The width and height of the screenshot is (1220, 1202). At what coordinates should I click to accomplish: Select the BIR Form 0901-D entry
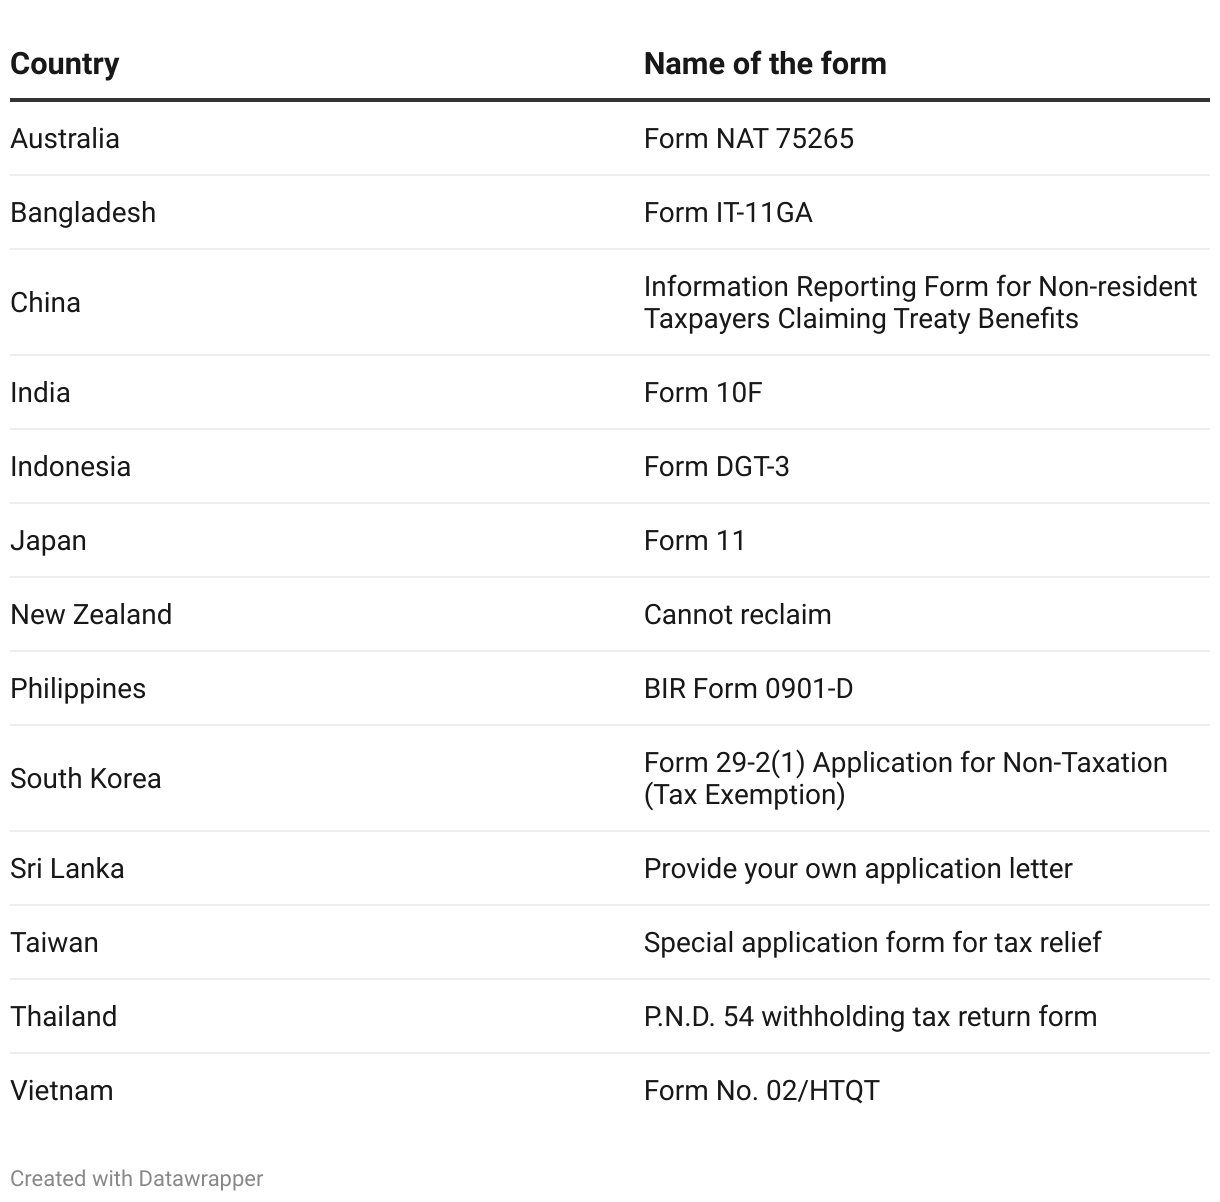click(748, 688)
